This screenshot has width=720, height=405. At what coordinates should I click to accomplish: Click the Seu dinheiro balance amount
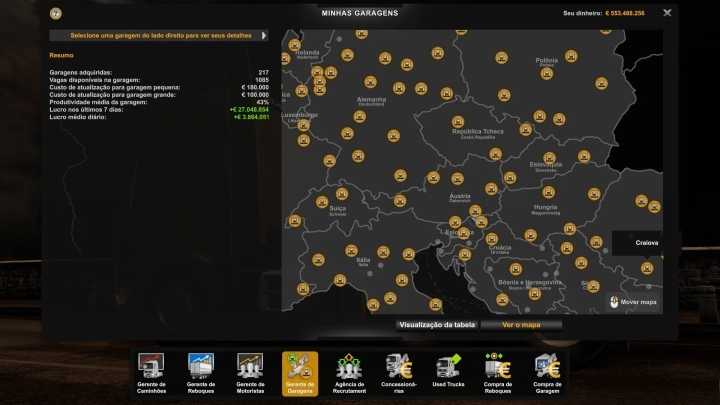click(x=625, y=13)
